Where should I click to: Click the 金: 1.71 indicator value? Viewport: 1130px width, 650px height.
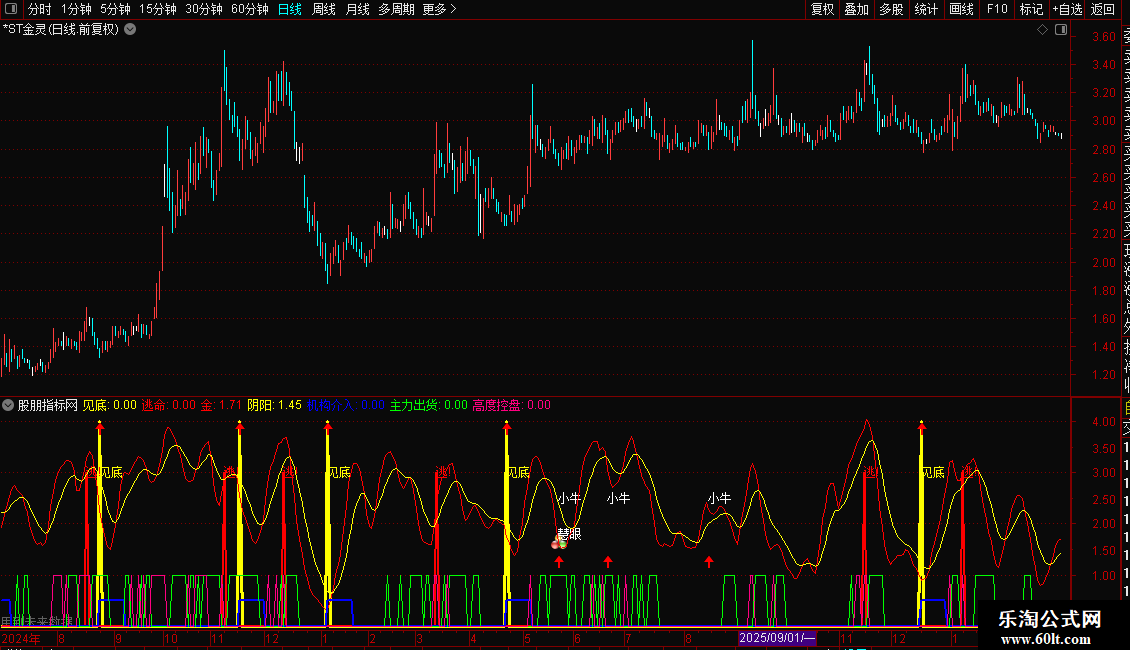click(221, 405)
